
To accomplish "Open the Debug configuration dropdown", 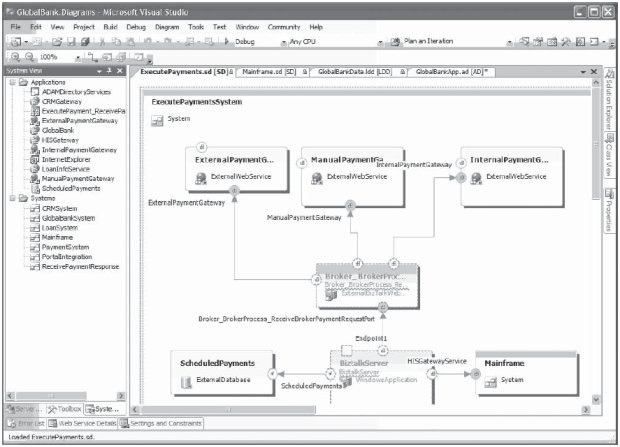I will point(283,42).
